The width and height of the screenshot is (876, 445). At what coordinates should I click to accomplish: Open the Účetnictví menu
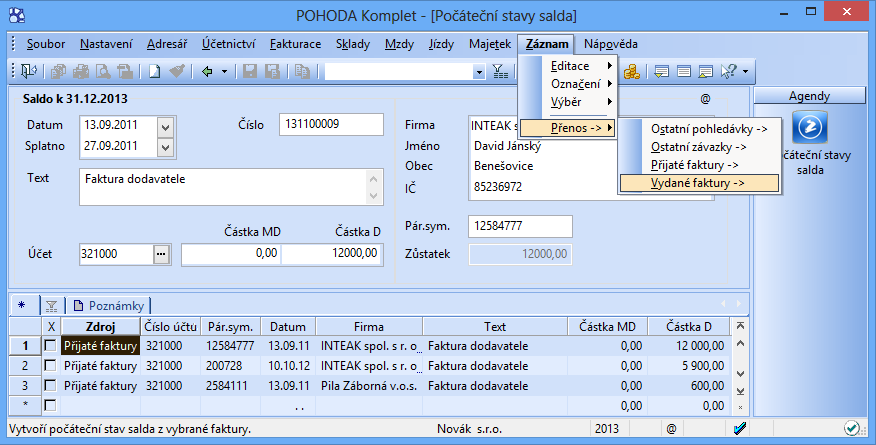(228, 44)
